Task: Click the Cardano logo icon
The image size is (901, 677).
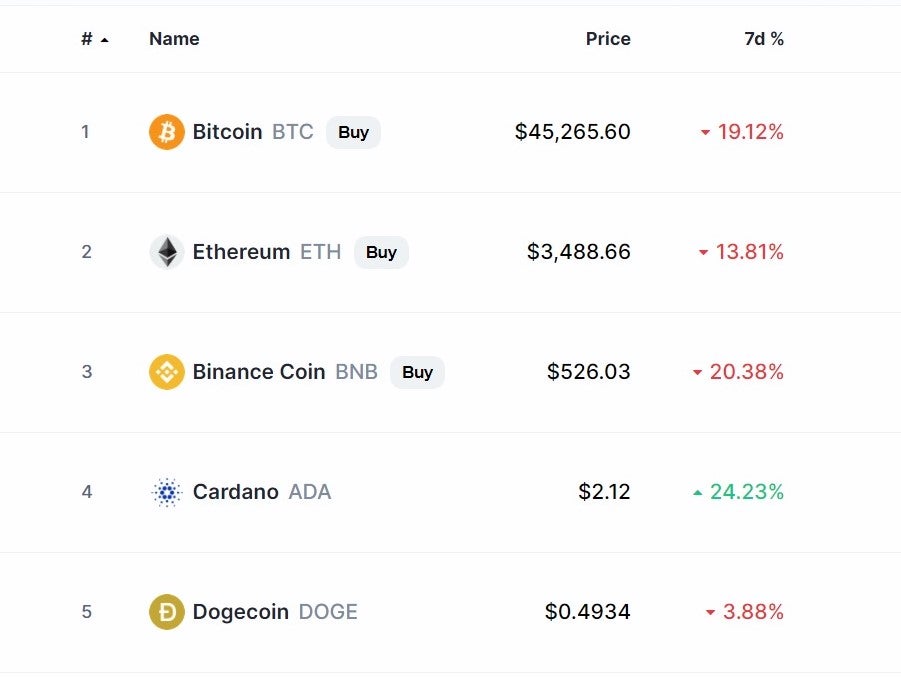Action: coord(167,492)
